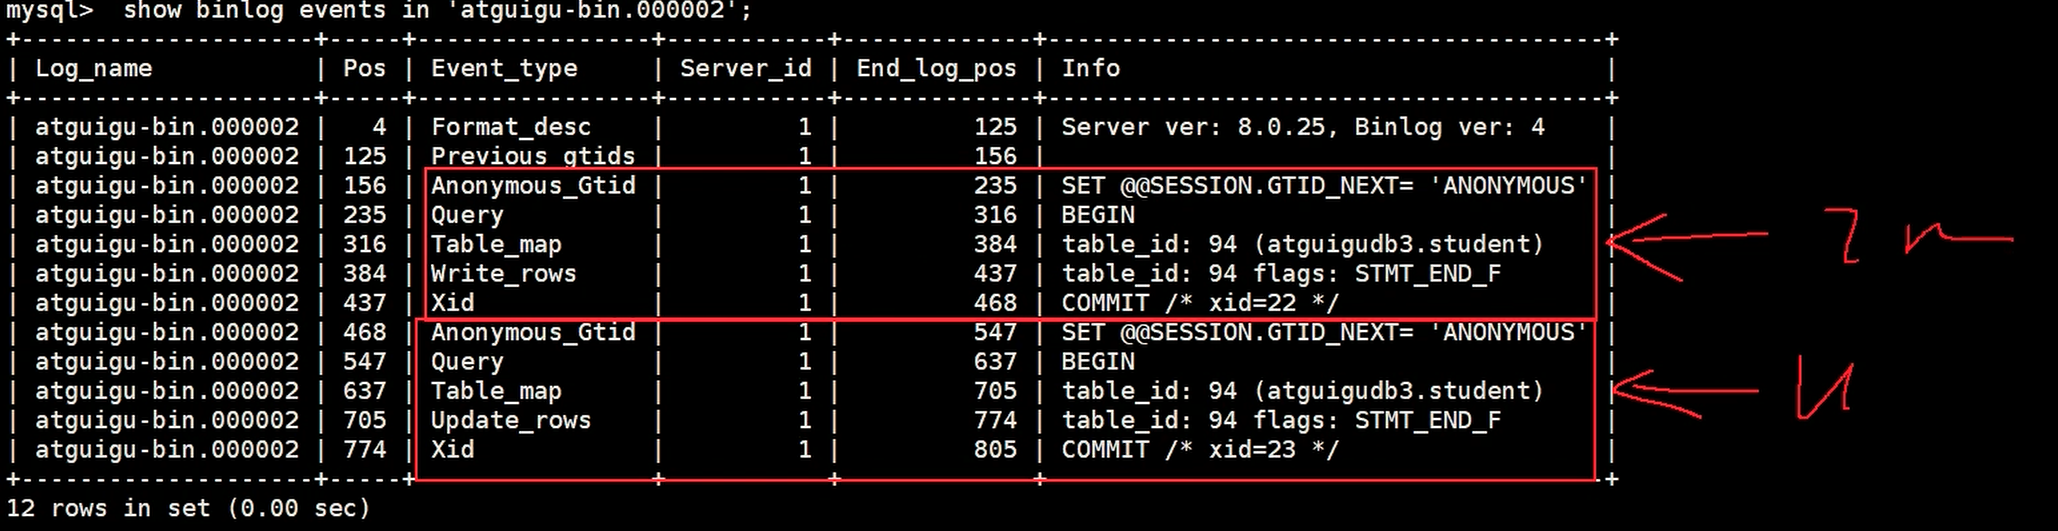Select the COMMIT xid=23 info text
This screenshot has height=531, width=2058.
(x=1200, y=450)
